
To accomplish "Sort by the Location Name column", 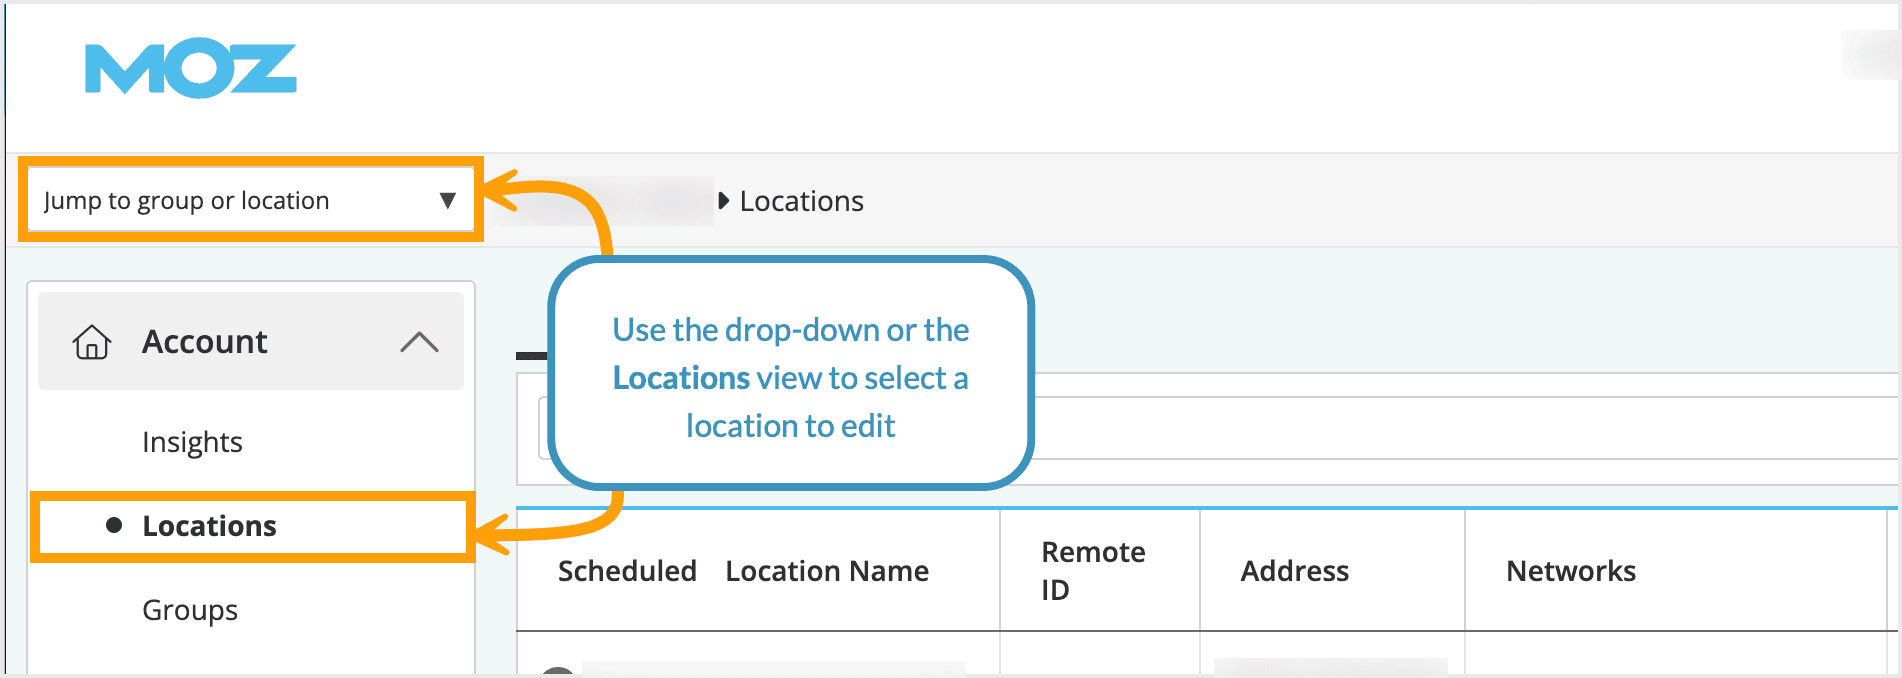I will 827,571.
